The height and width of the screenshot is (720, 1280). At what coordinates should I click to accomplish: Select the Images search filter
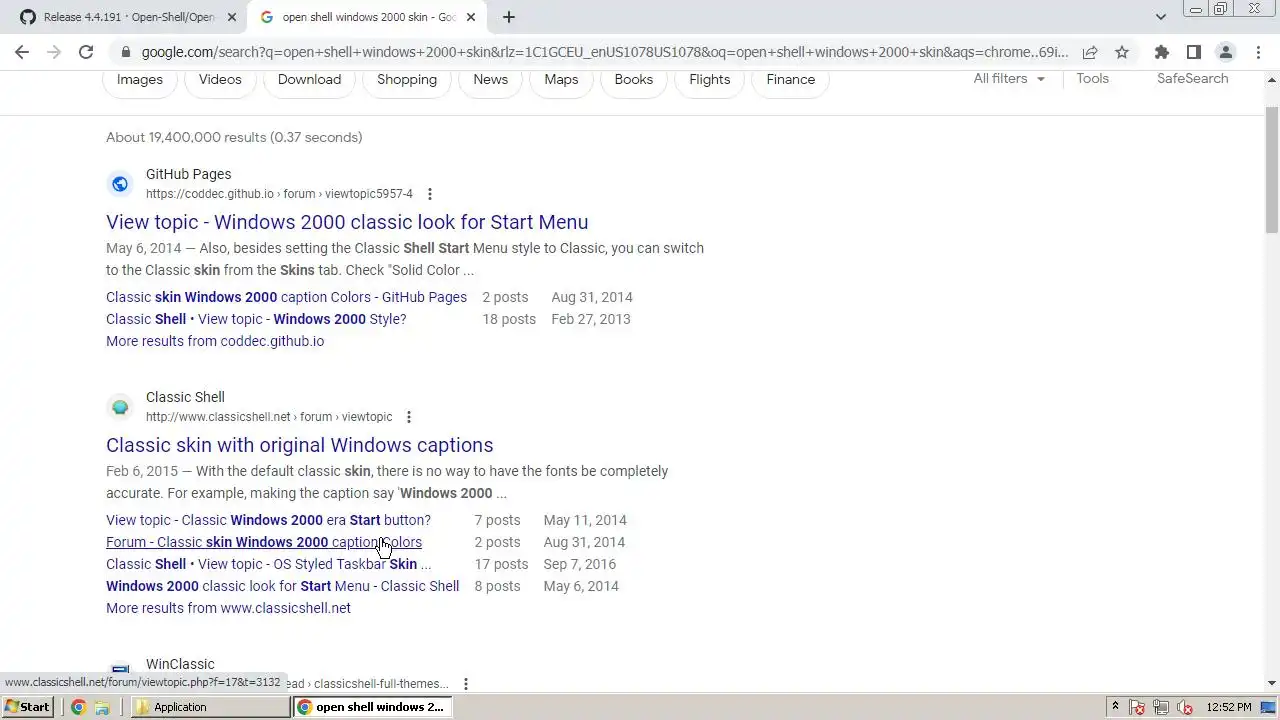(140, 79)
